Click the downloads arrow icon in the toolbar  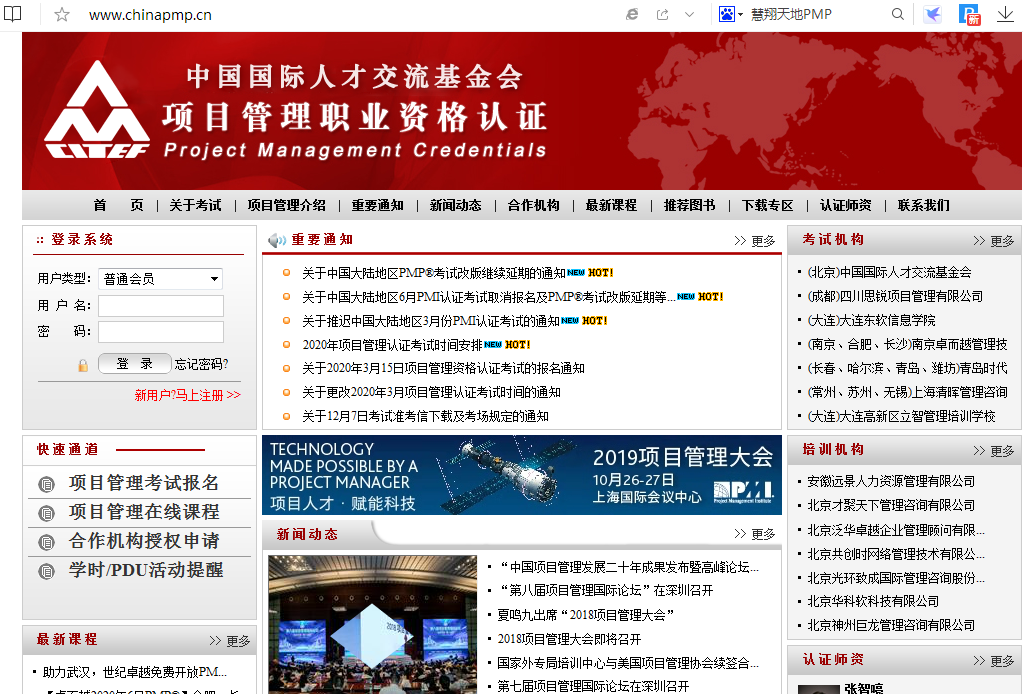pos(1006,14)
